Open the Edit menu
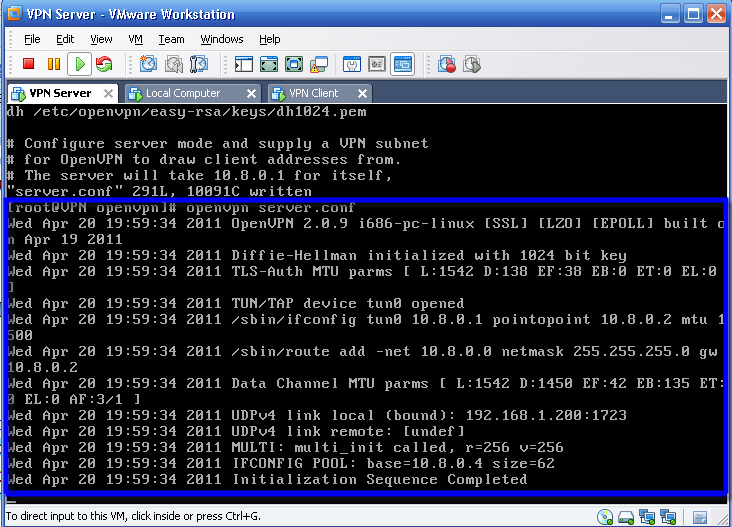Screen dimensions: 732x527 pos(65,39)
